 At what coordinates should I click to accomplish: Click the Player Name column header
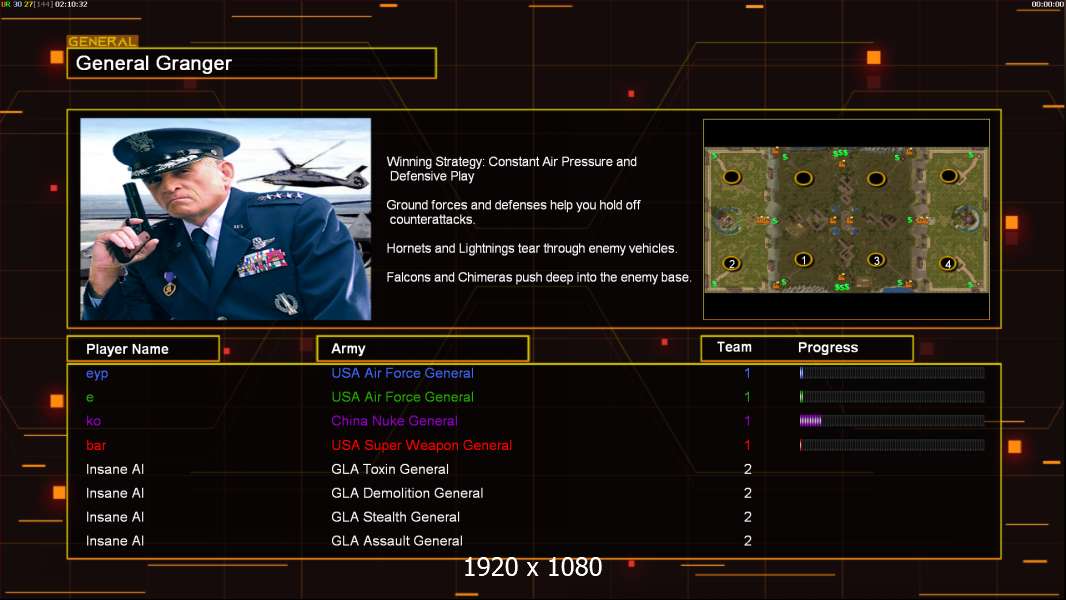[143, 349]
